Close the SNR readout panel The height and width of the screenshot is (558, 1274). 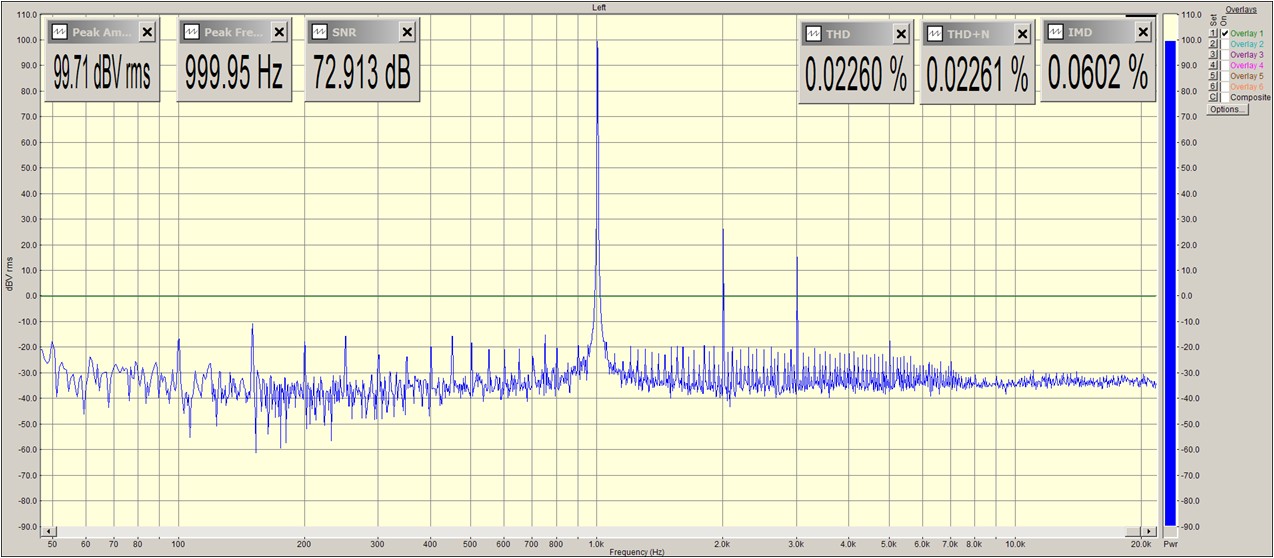point(407,32)
